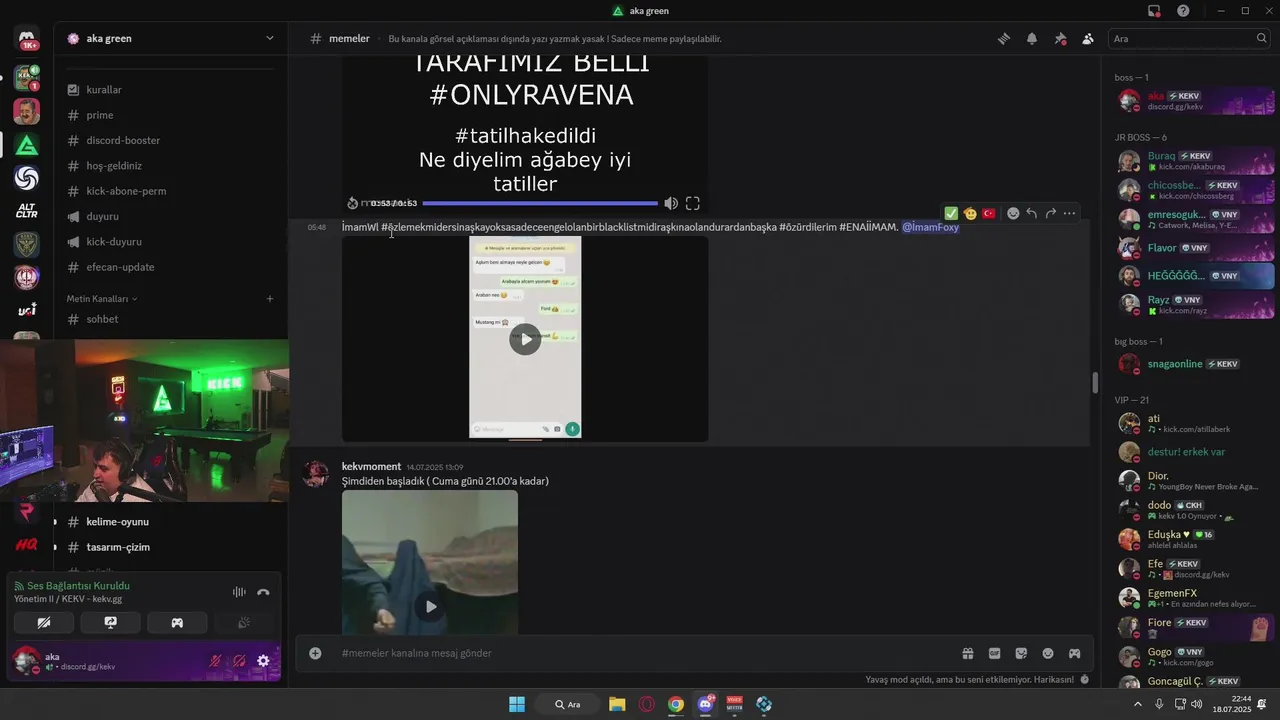Add saluting face reaction to message
Screen dimensions: 1280x720
tap(970, 213)
